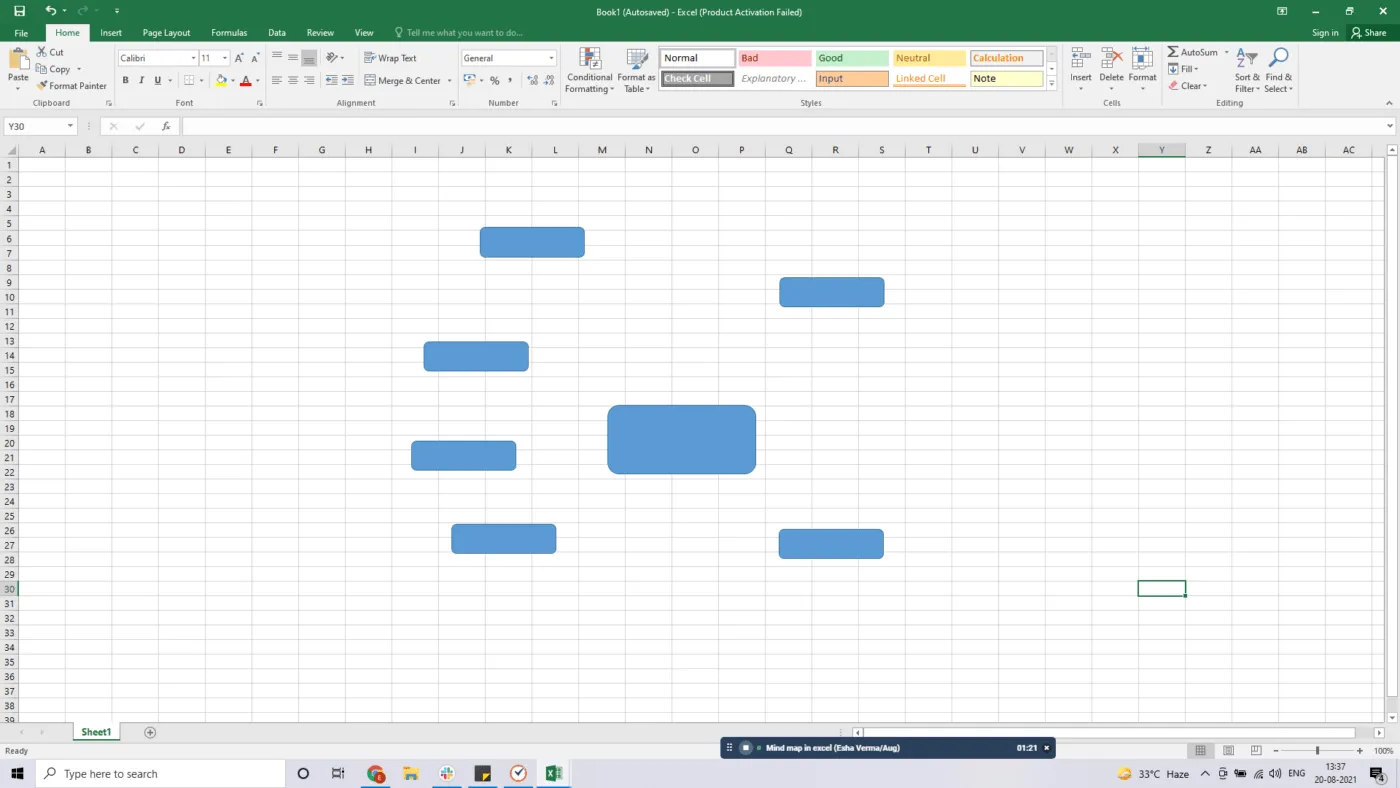This screenshot has height=788, width=1400.
Task: Set the zoom slider to a new level
Action: coord(1315,750)
